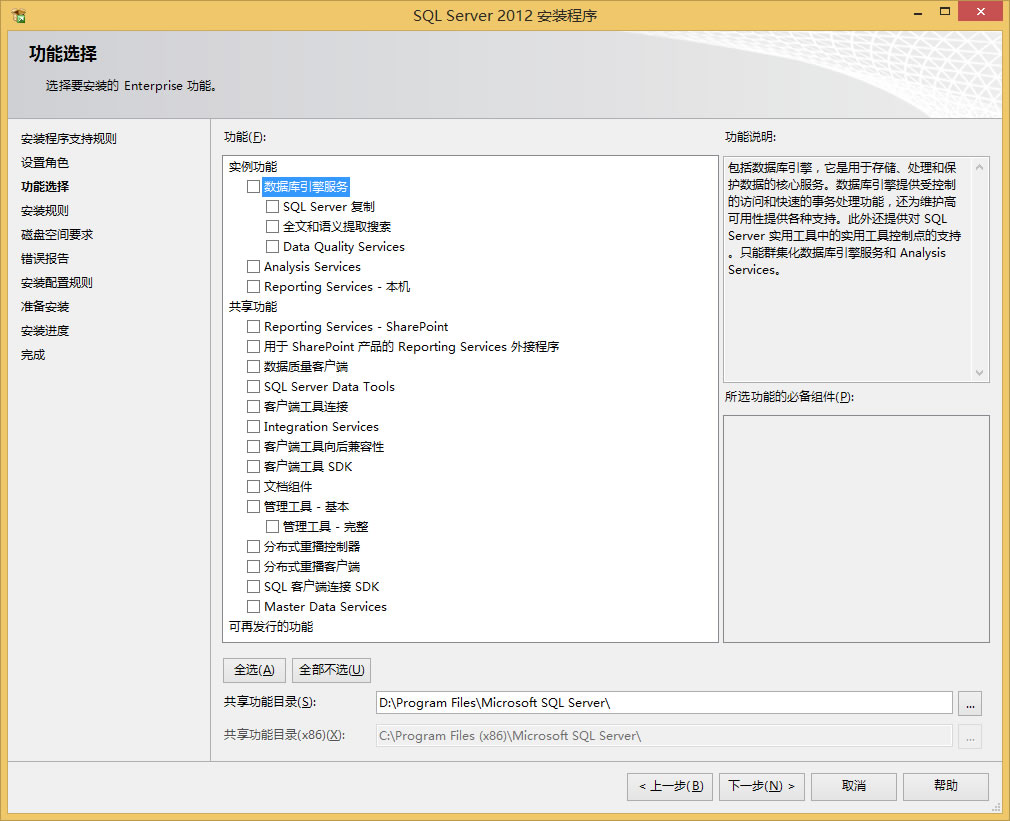Go back with 上一步(B) button
Viewport: 1010px width, 821px height.
point(670,786)
